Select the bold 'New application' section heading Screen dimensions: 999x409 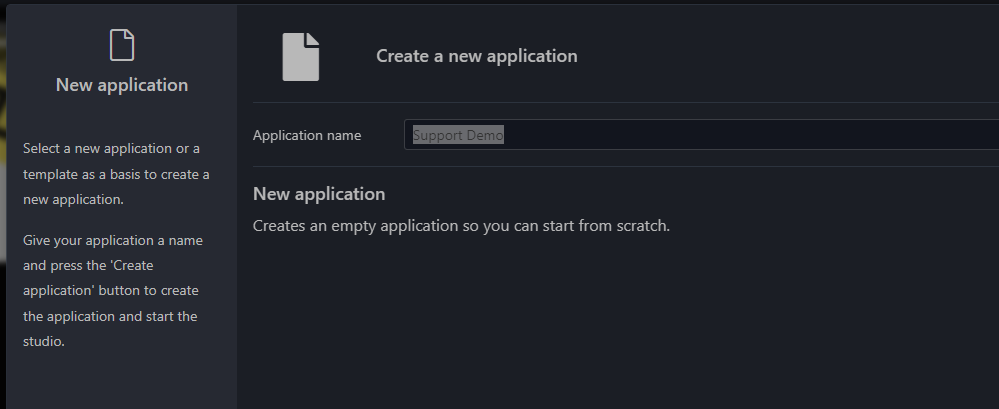tap(318, 194)
